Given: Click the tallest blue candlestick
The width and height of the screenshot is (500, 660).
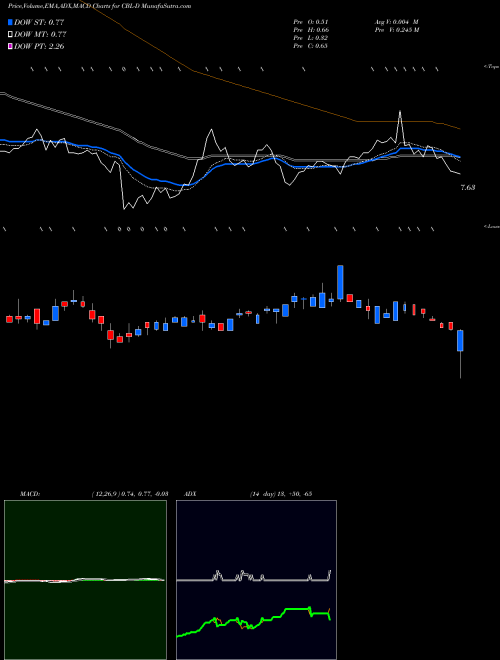Looking at the screenshot, I should tap(340, 282).
